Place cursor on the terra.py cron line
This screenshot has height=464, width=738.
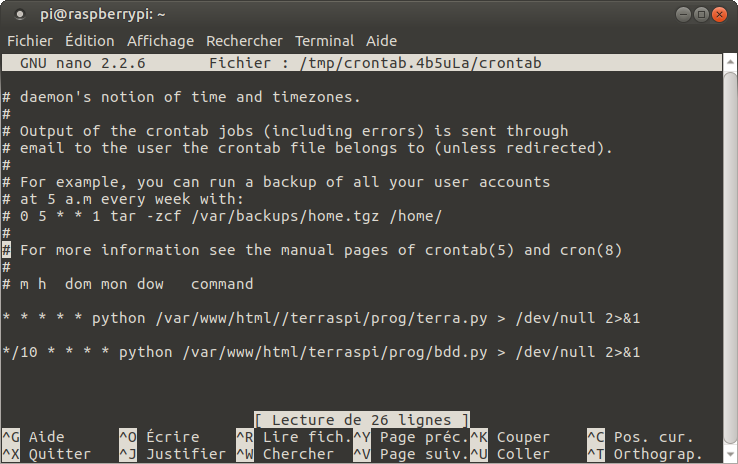(x=320, y=318)
